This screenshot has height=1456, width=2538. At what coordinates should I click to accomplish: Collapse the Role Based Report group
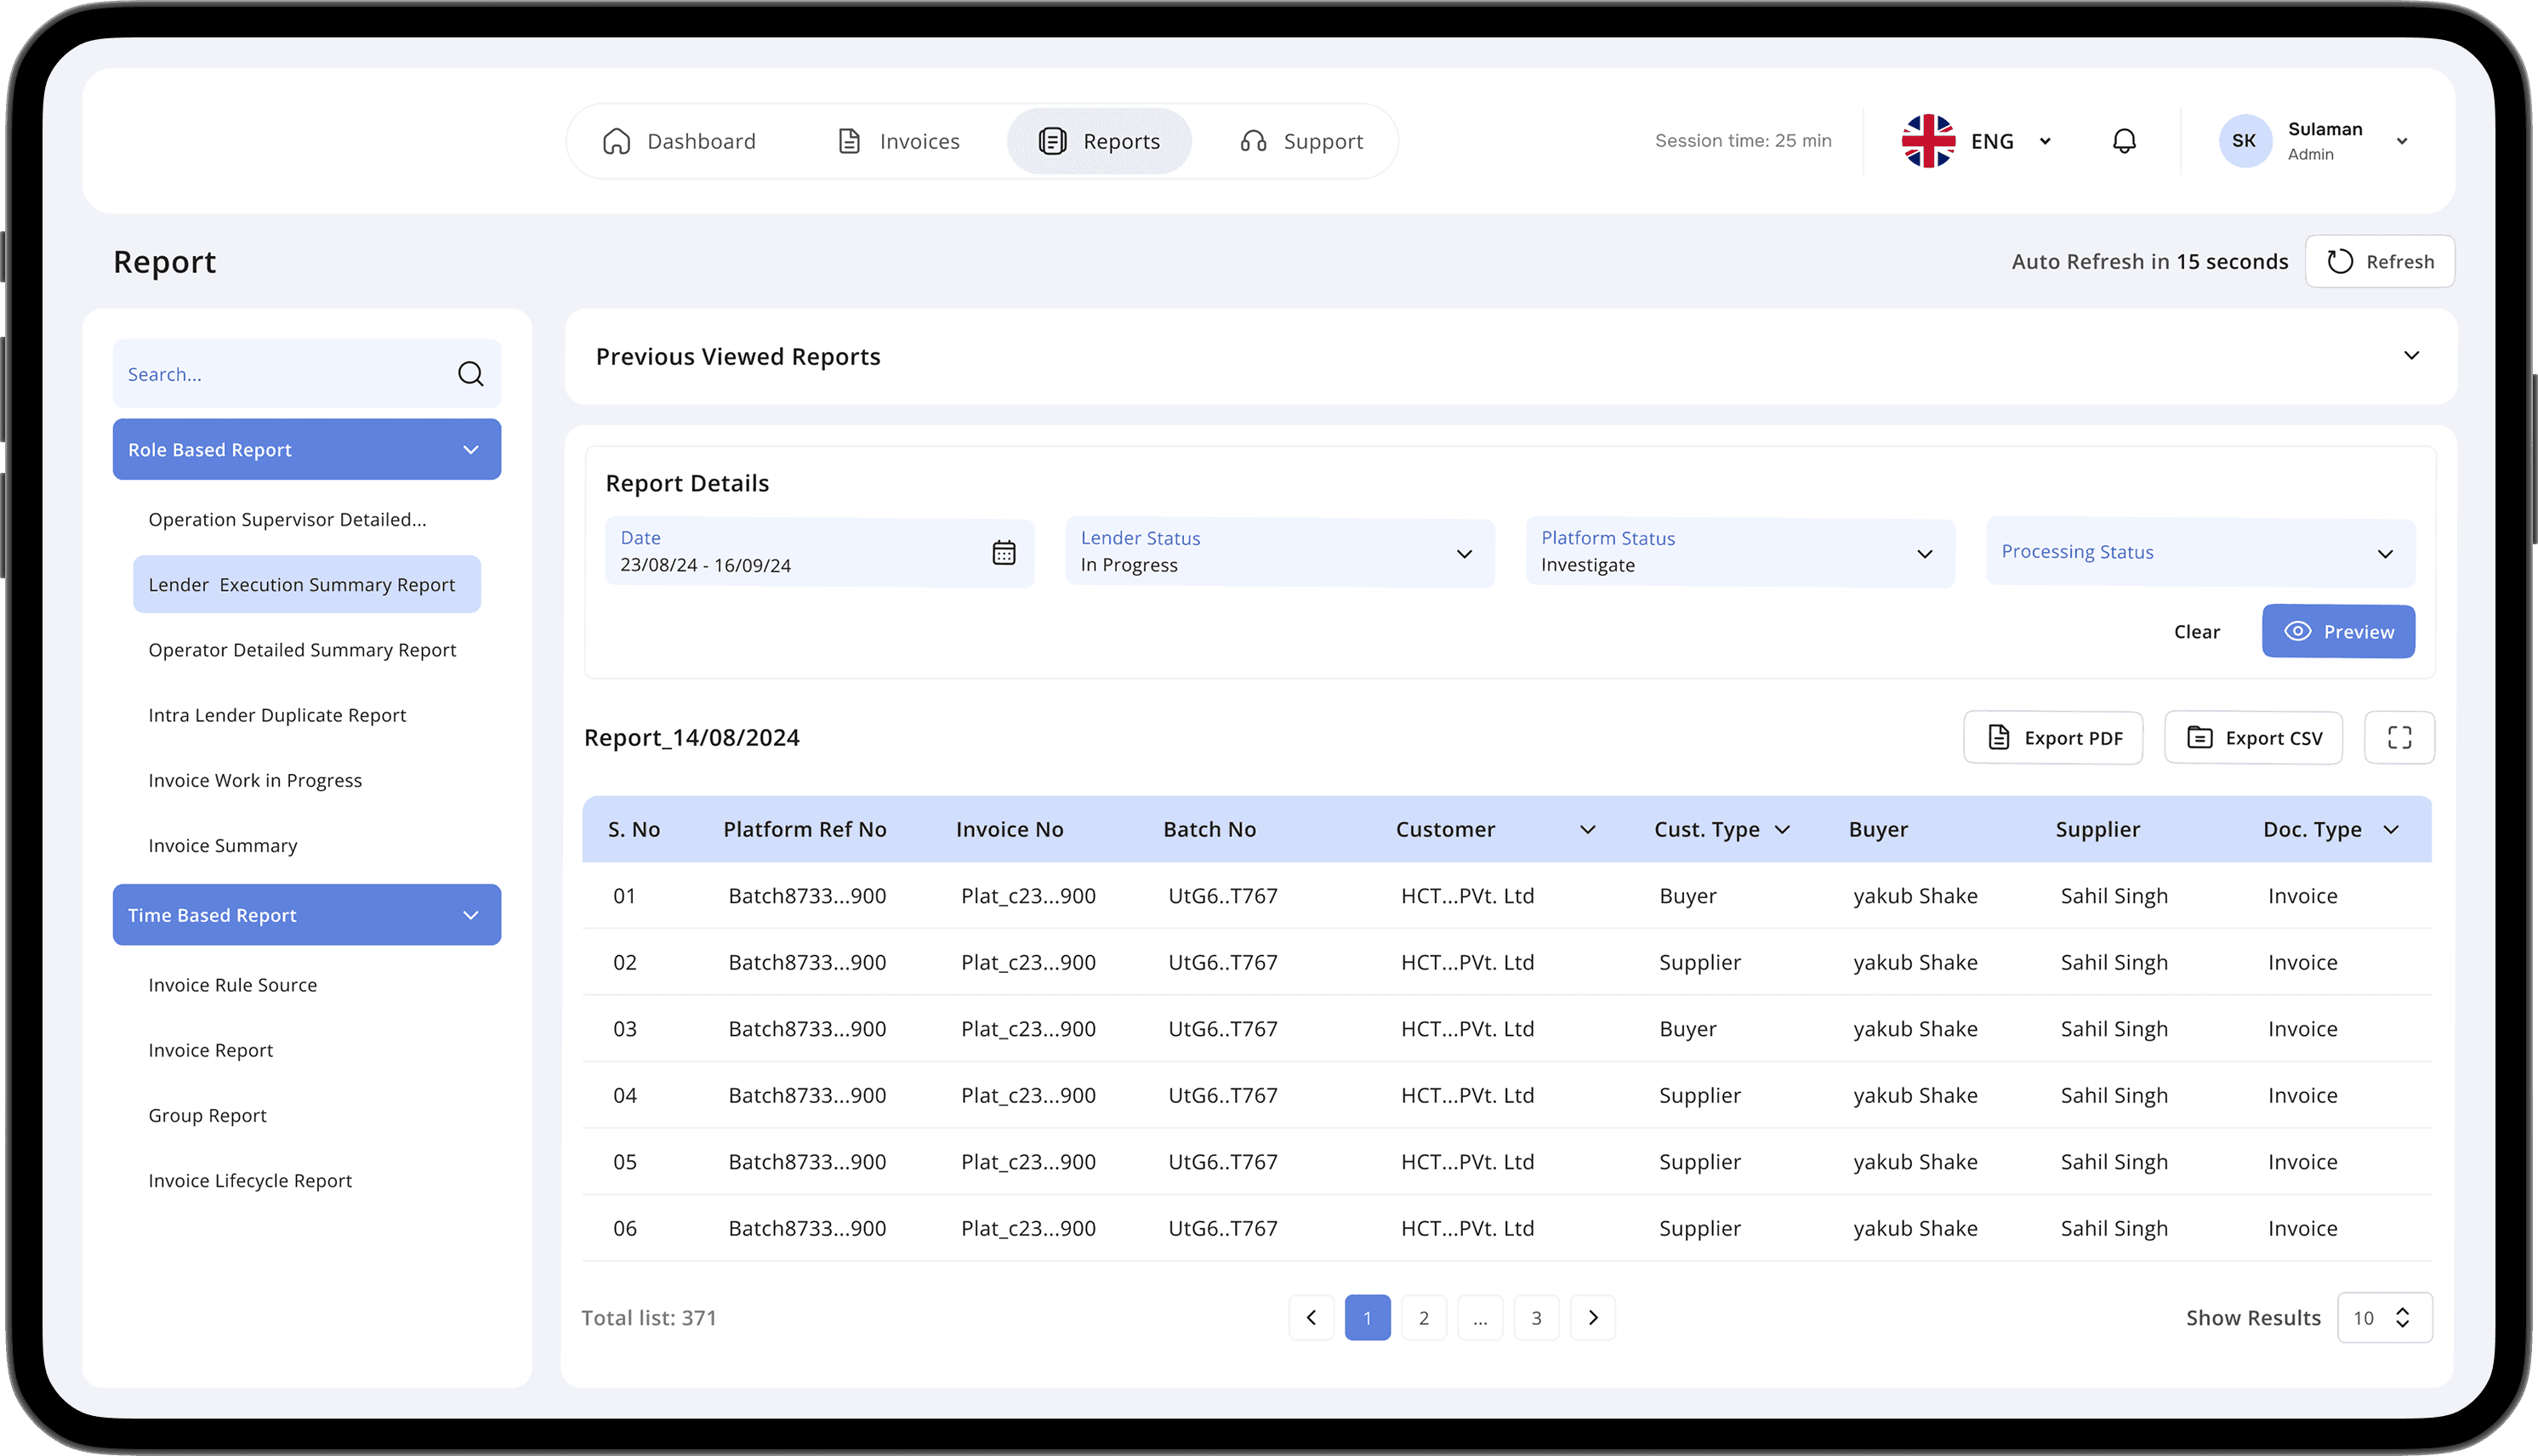471,450
